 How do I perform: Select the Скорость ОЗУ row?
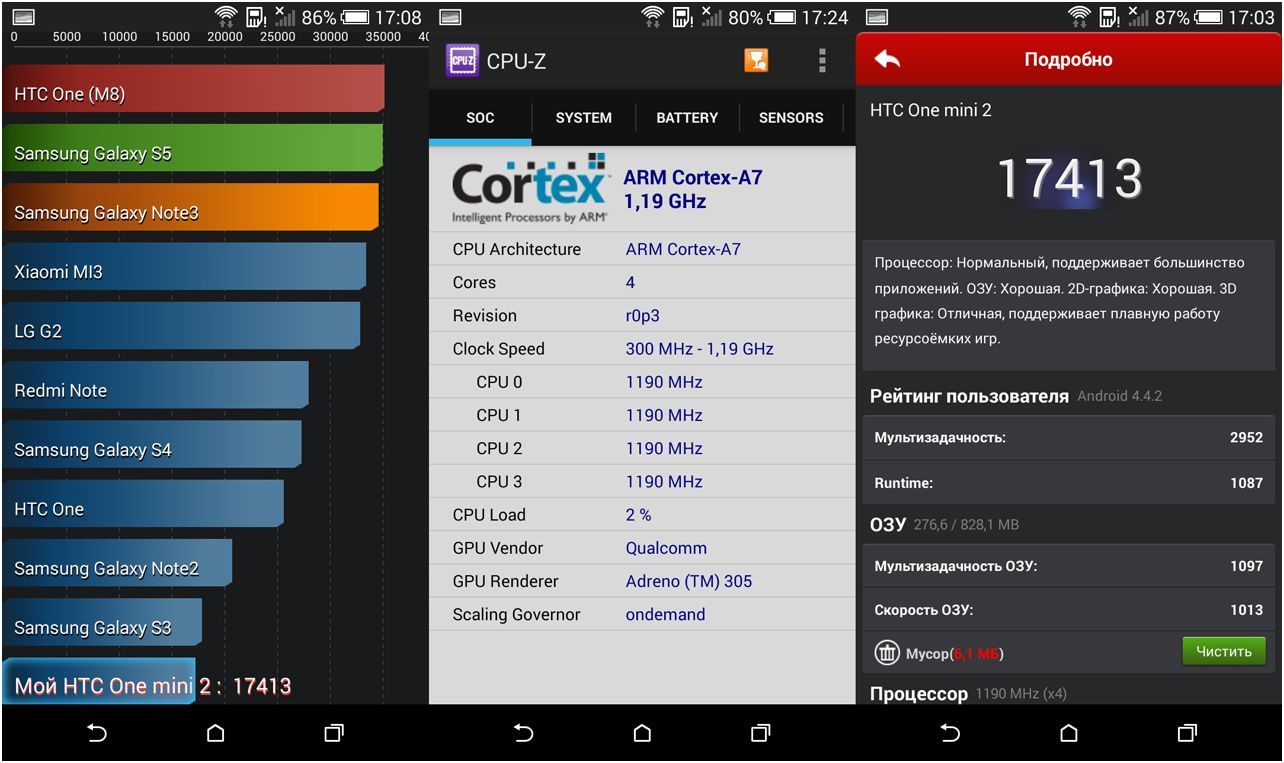[x=1068, y=610]
